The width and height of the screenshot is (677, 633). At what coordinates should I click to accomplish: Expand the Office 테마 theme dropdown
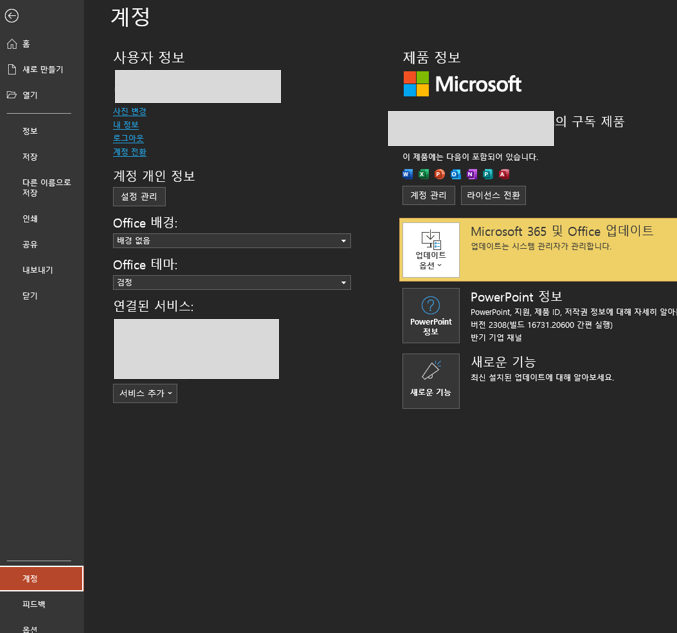[x=232, y=282]
